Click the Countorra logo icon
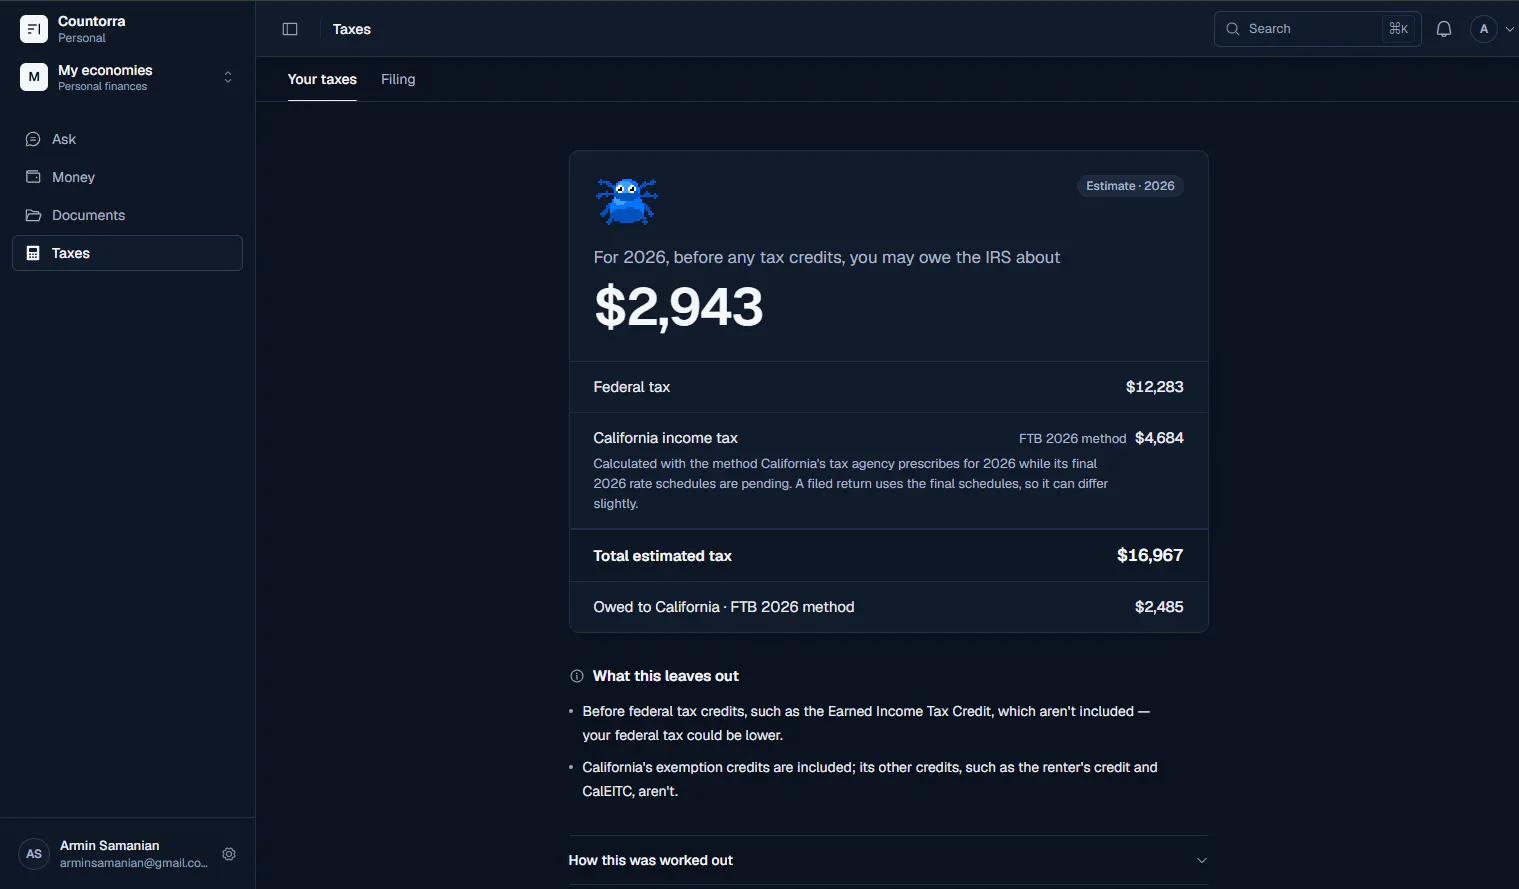 [x=34, y=29]
